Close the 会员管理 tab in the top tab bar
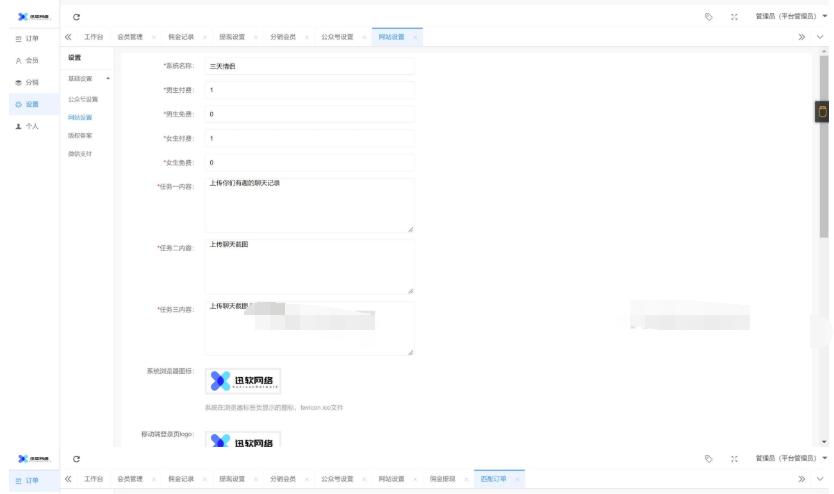The height and width of the screenshot is (494, 834). click(x=154, y=37)
